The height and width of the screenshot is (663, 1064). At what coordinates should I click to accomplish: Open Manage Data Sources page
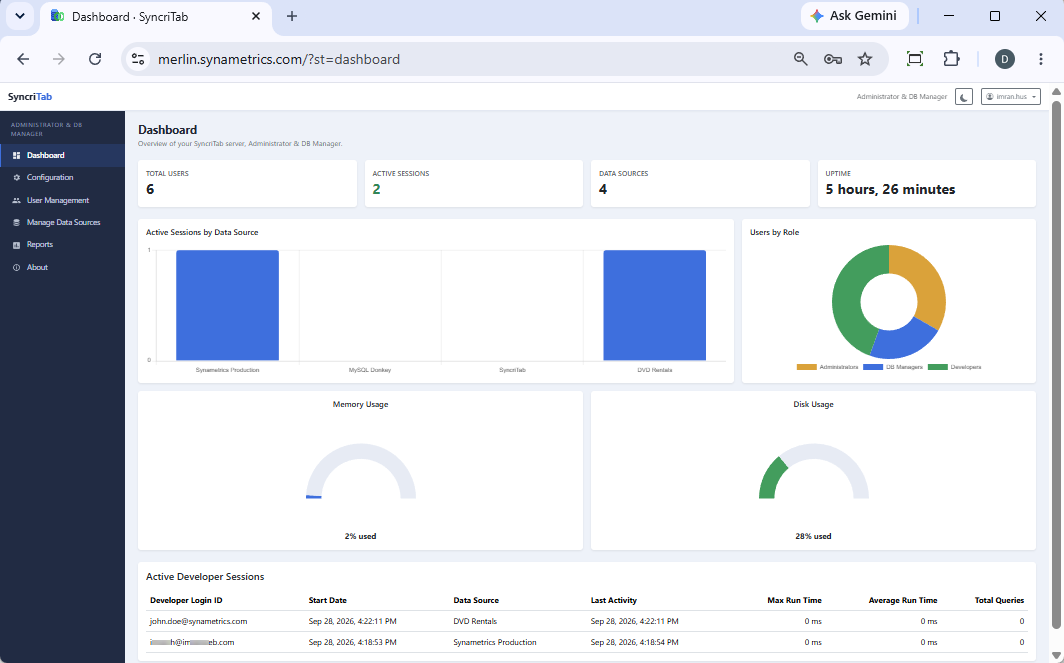tap(62, 222)
